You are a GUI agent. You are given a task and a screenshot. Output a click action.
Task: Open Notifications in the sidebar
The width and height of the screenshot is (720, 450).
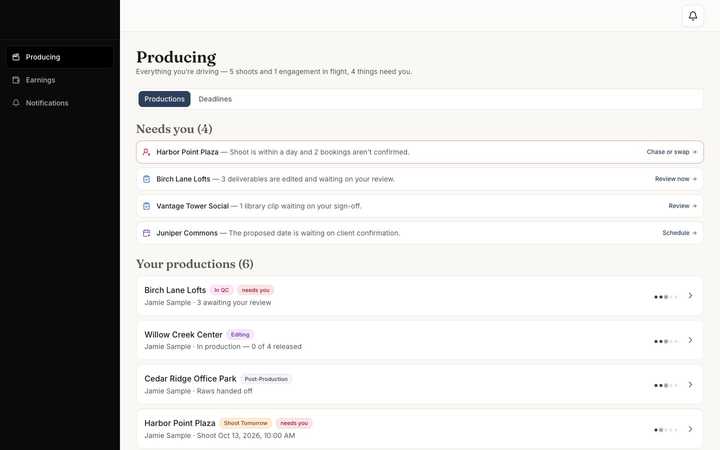point(60,103)
